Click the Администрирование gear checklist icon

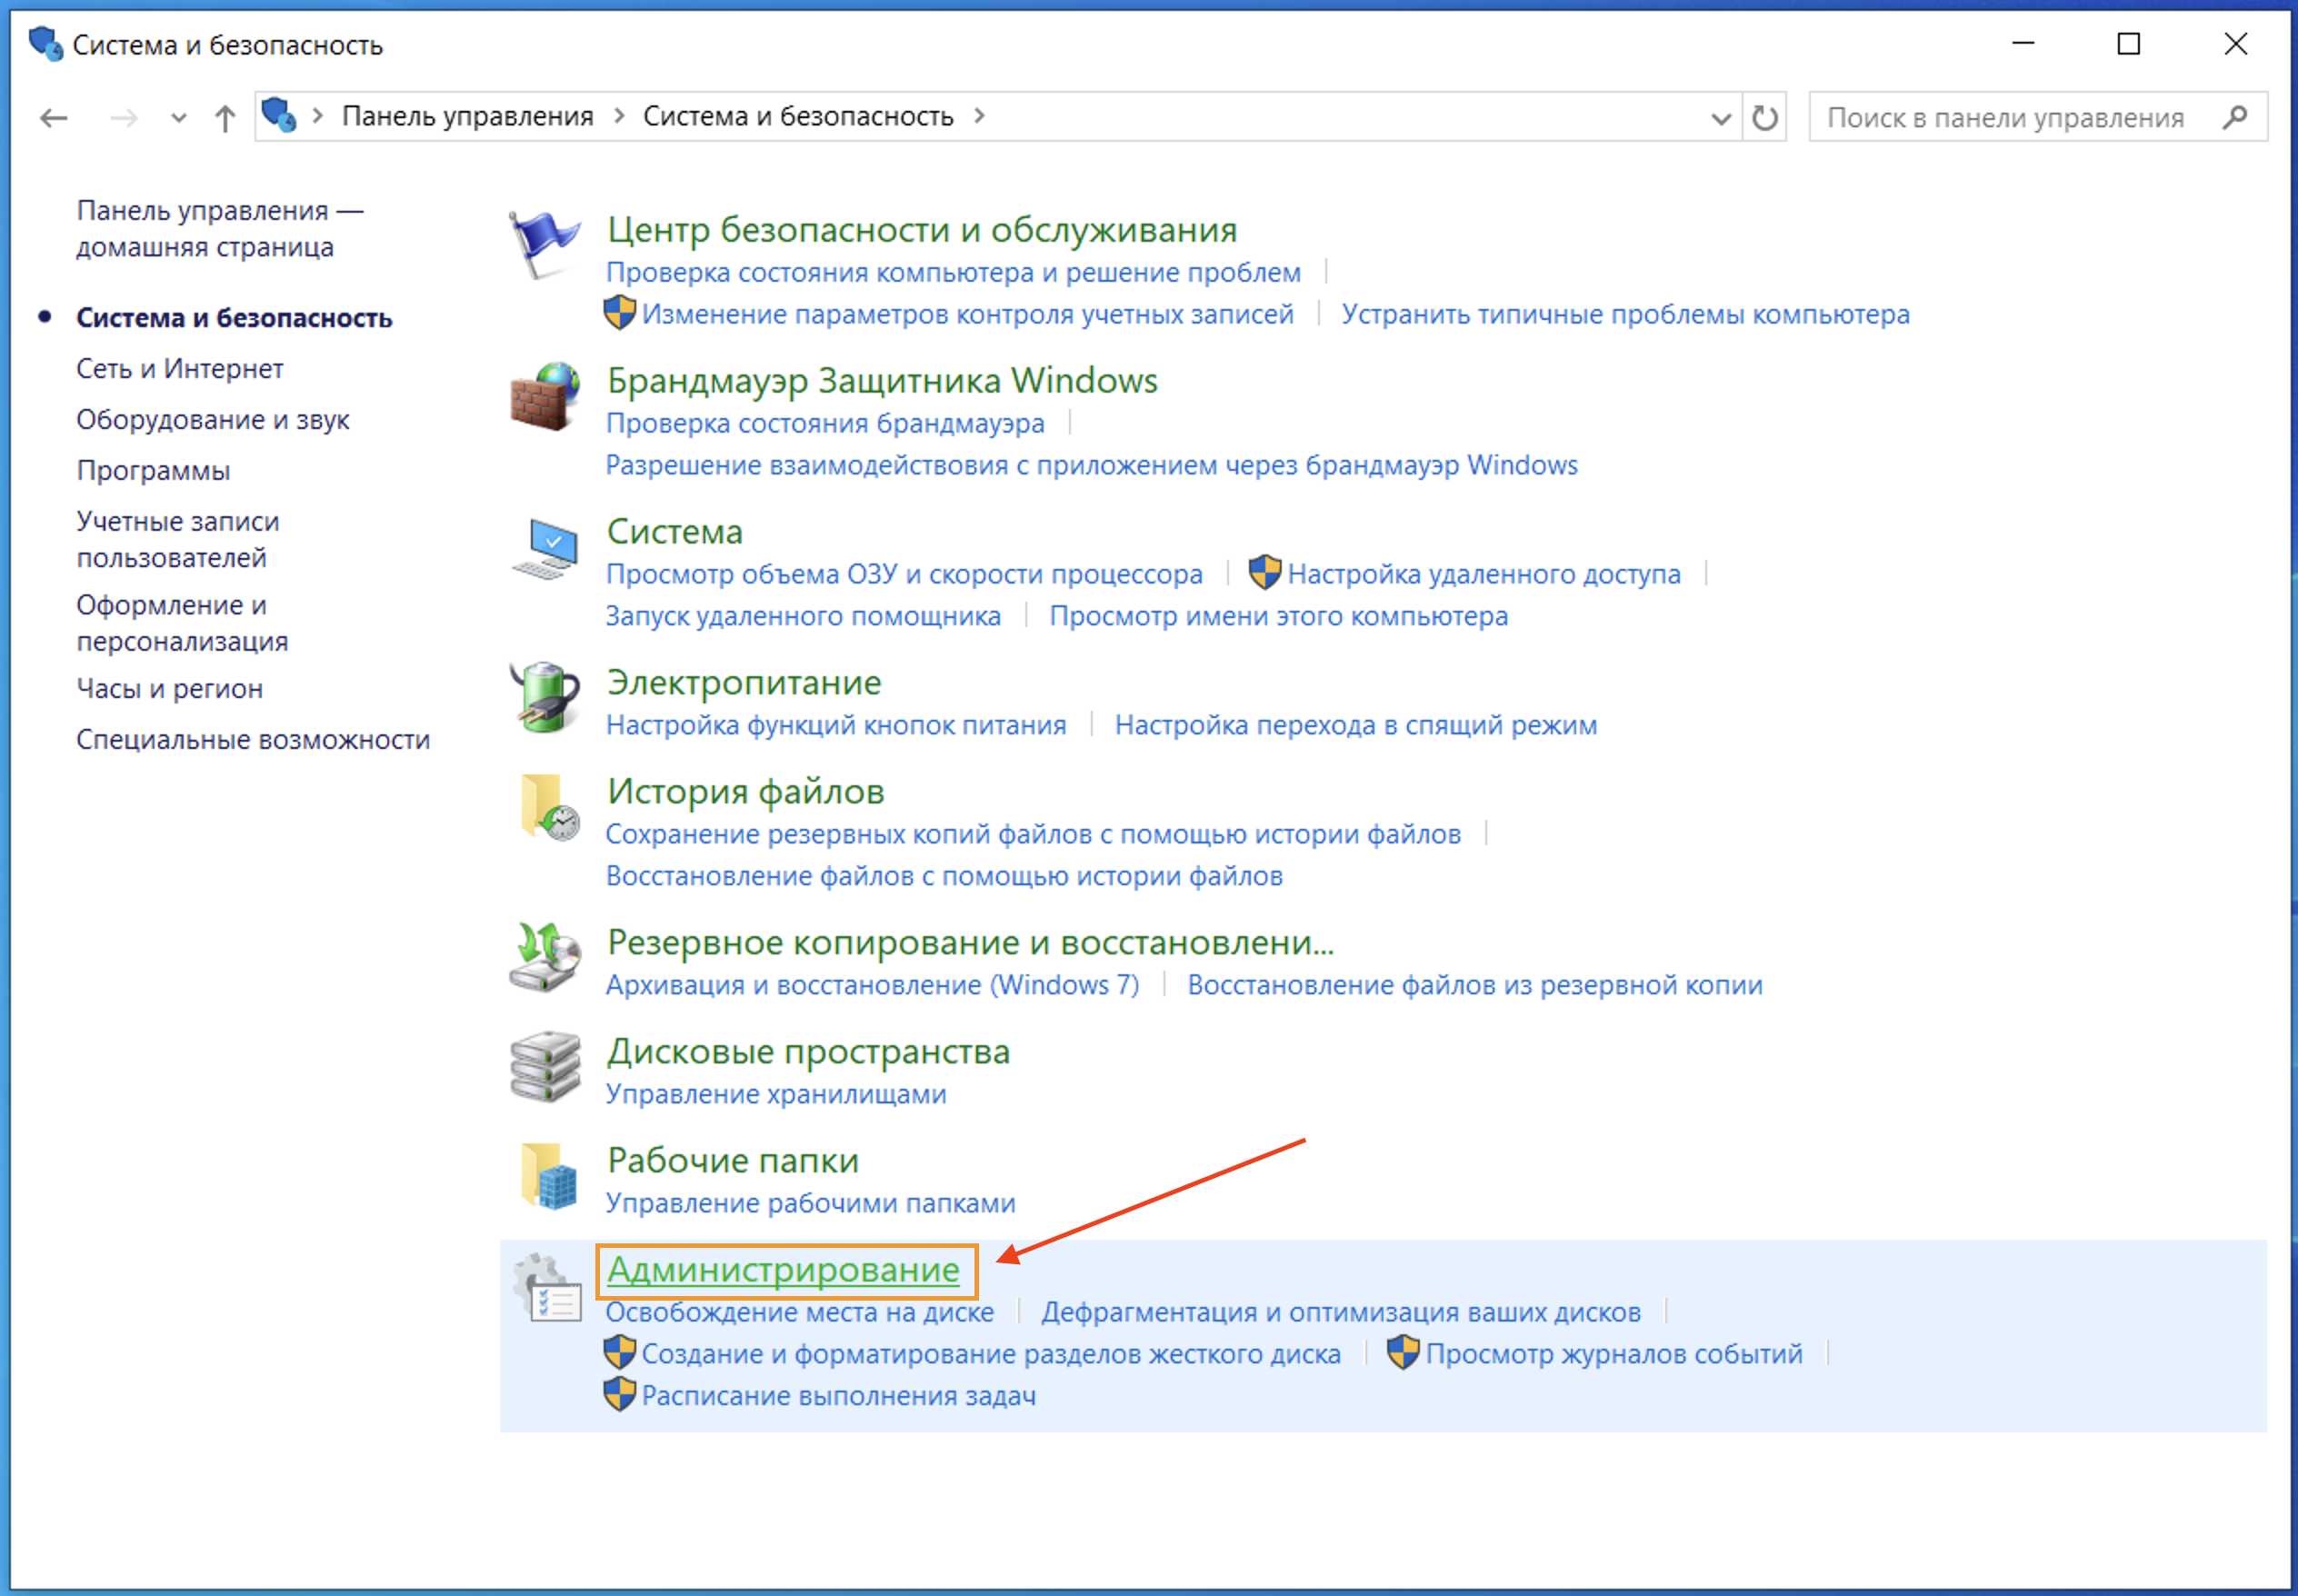pyautogui.click(x=546, y=1287)
